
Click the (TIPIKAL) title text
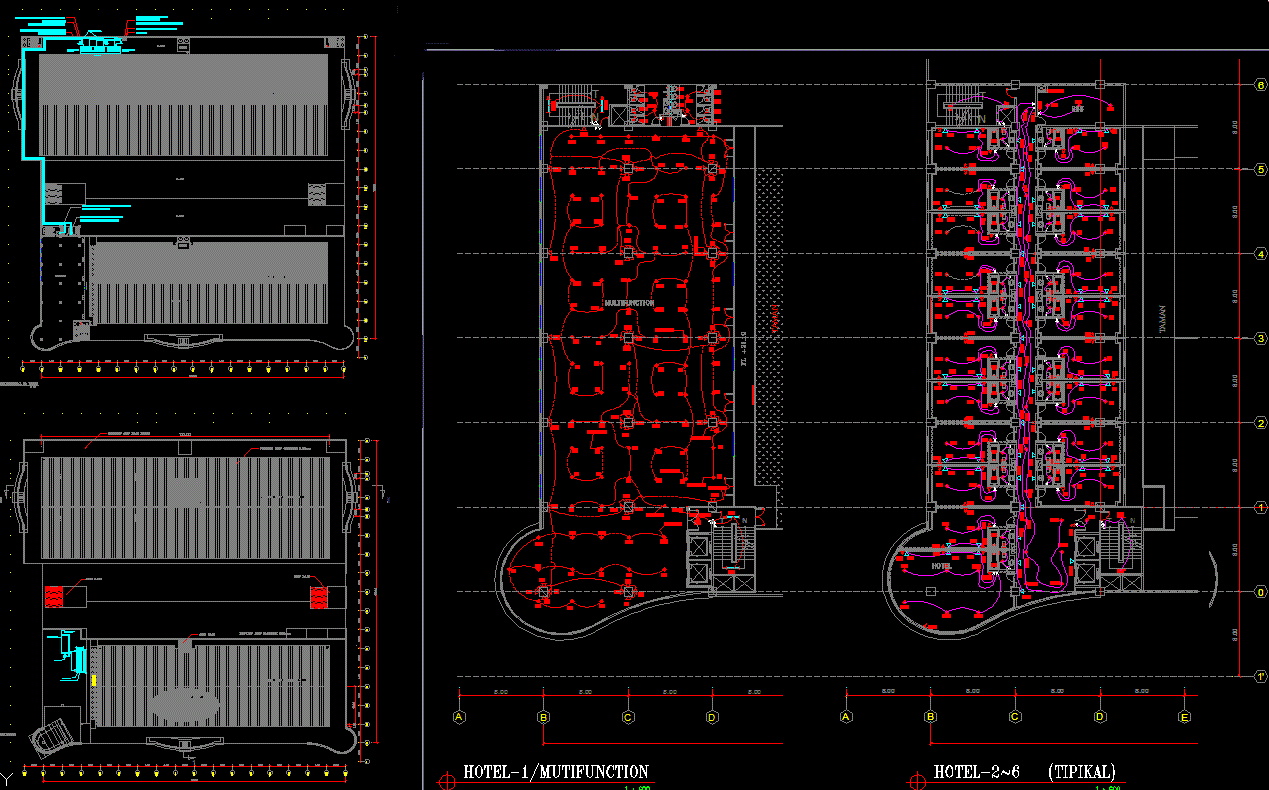point(1082,772)
